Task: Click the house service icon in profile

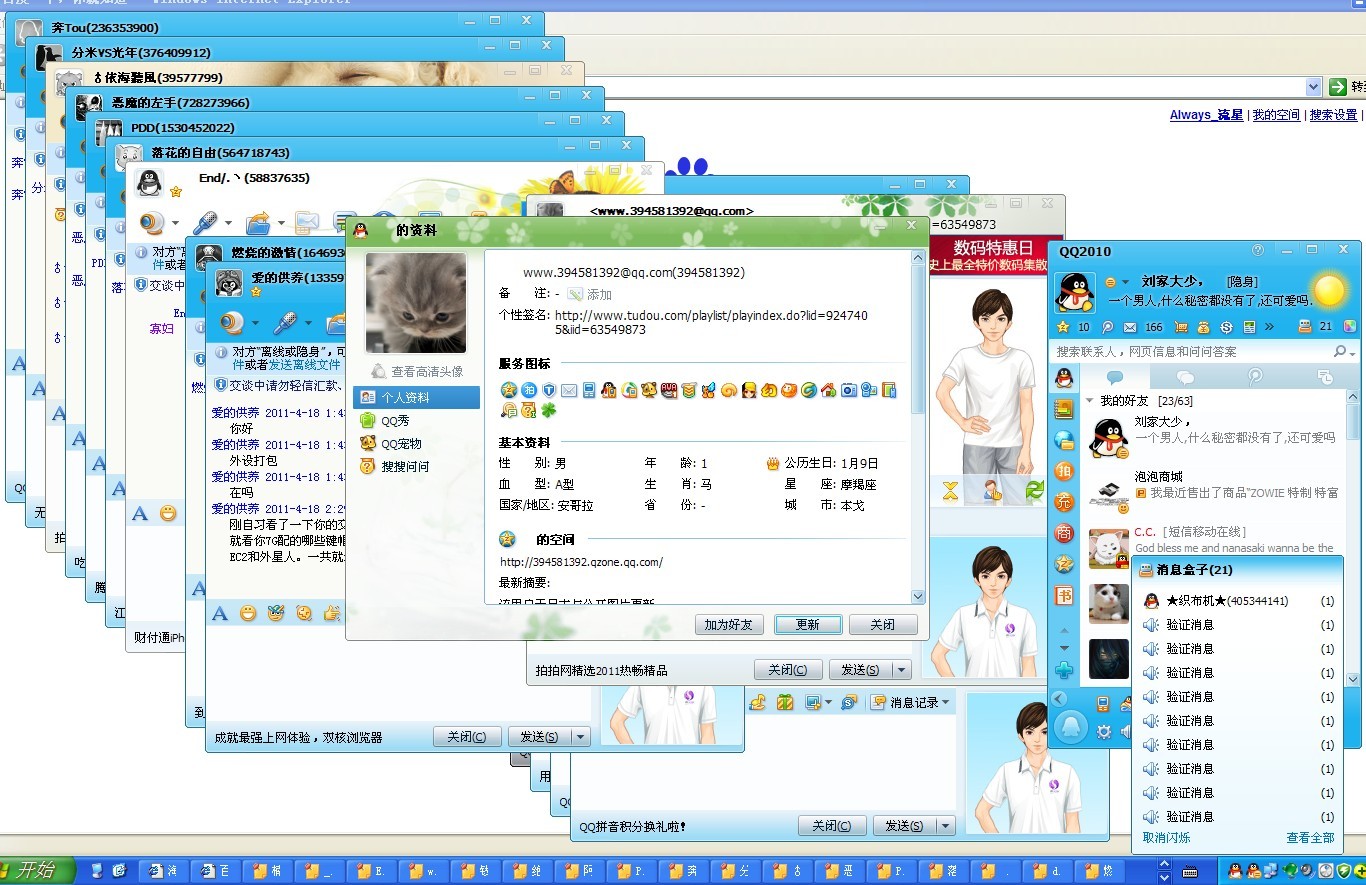Action: pos(828,390)
